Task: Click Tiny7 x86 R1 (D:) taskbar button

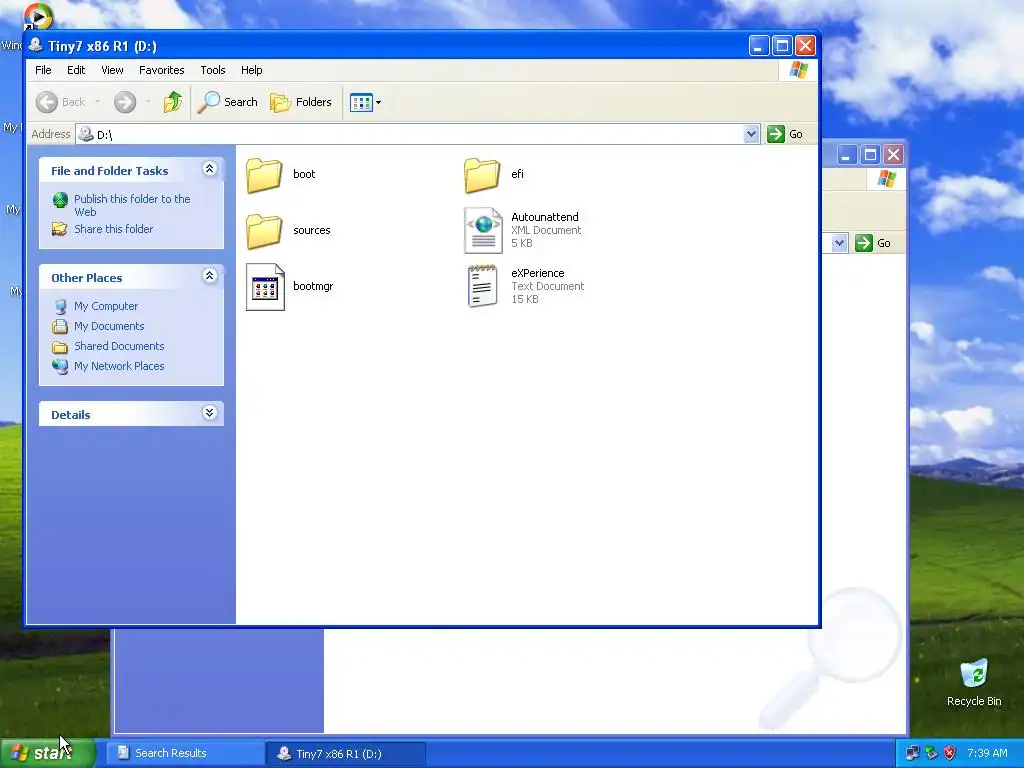Action: [346, 754]
